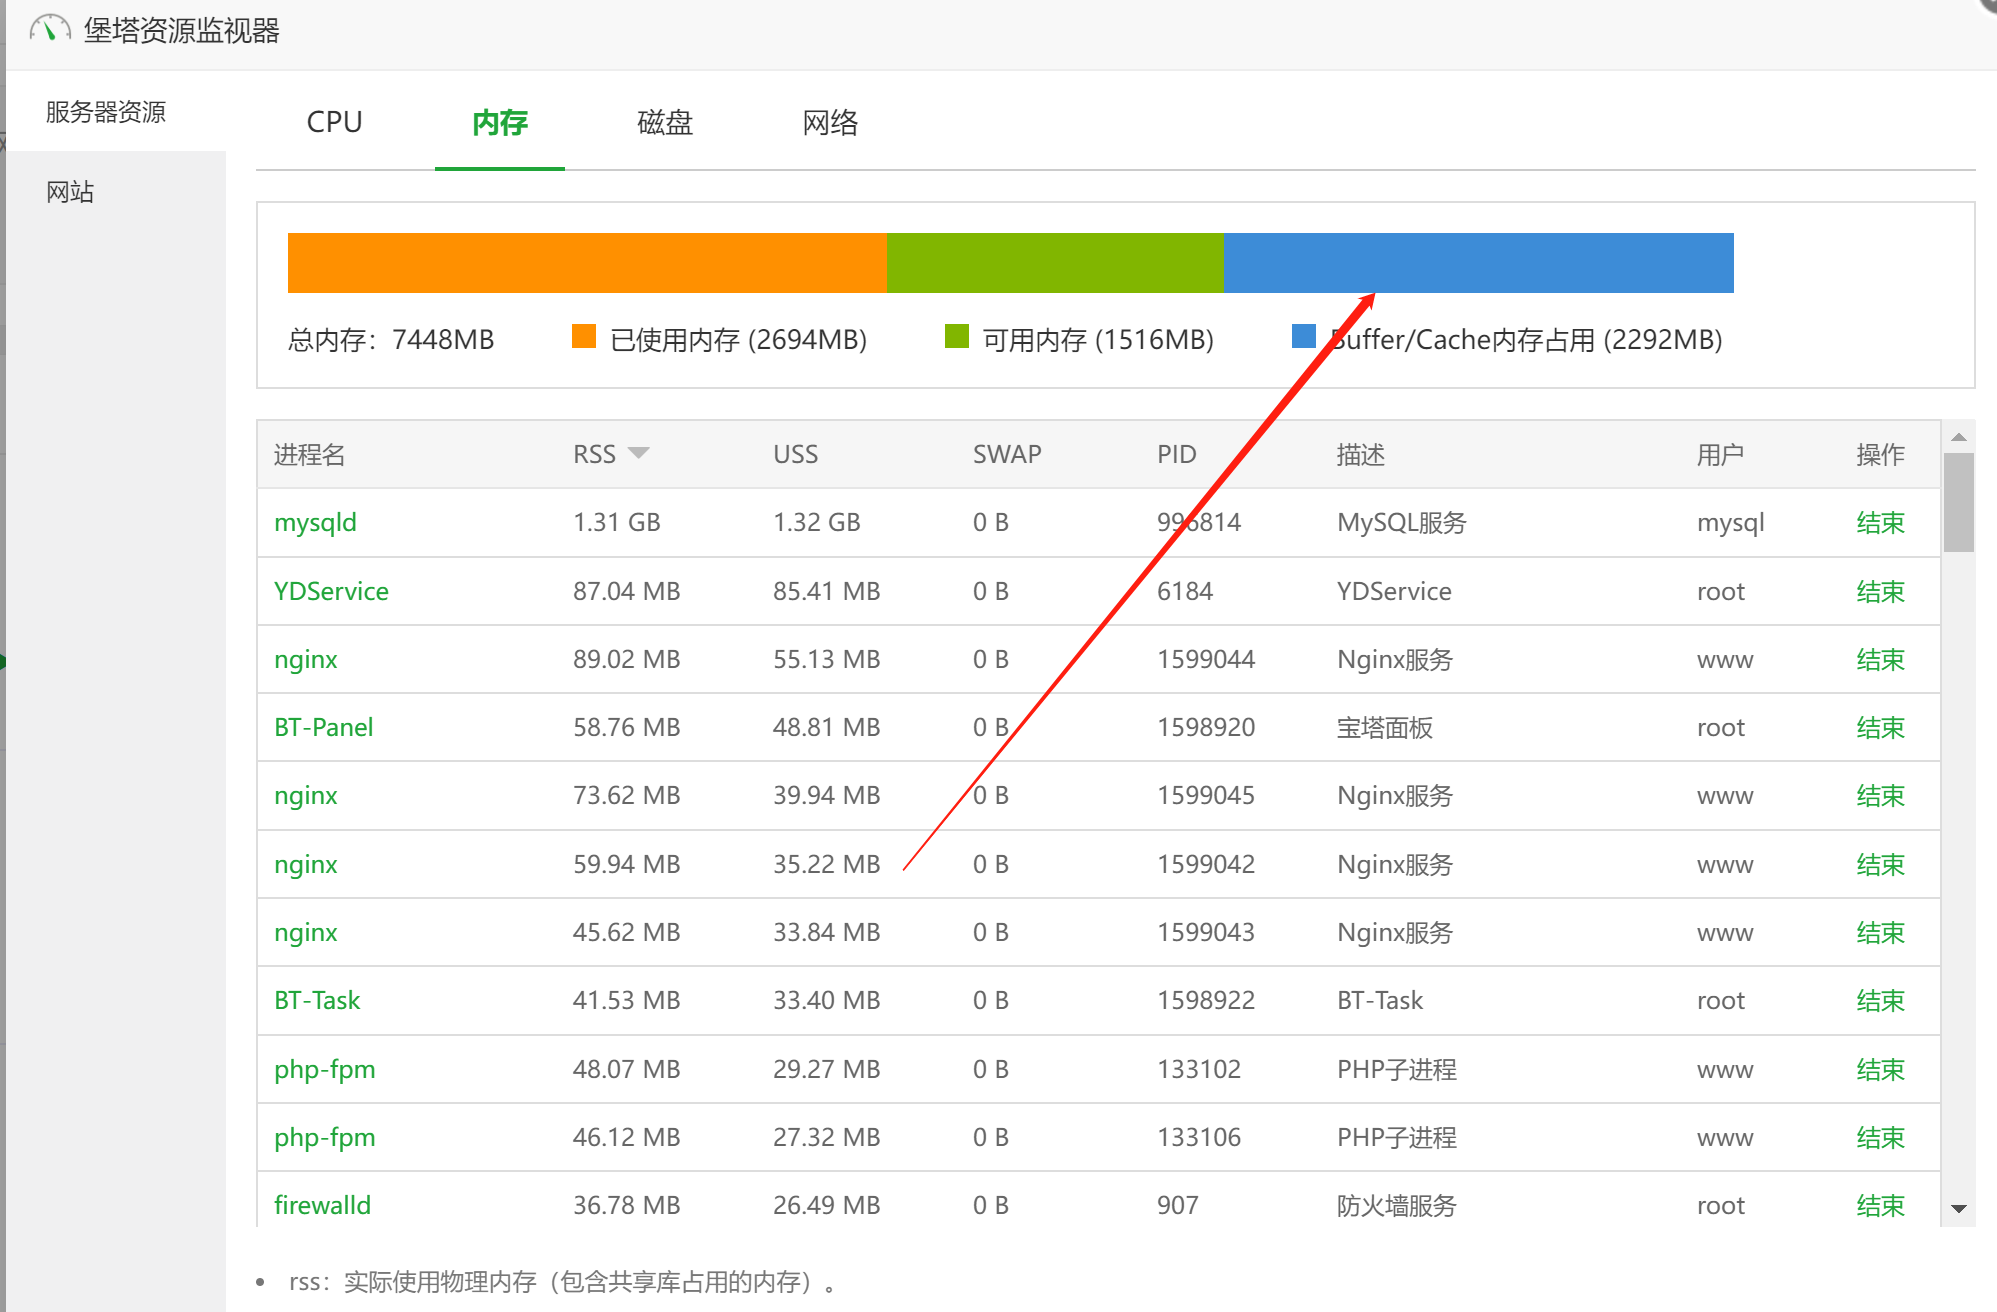End the YDService process via 结束

coord(1880,592)
